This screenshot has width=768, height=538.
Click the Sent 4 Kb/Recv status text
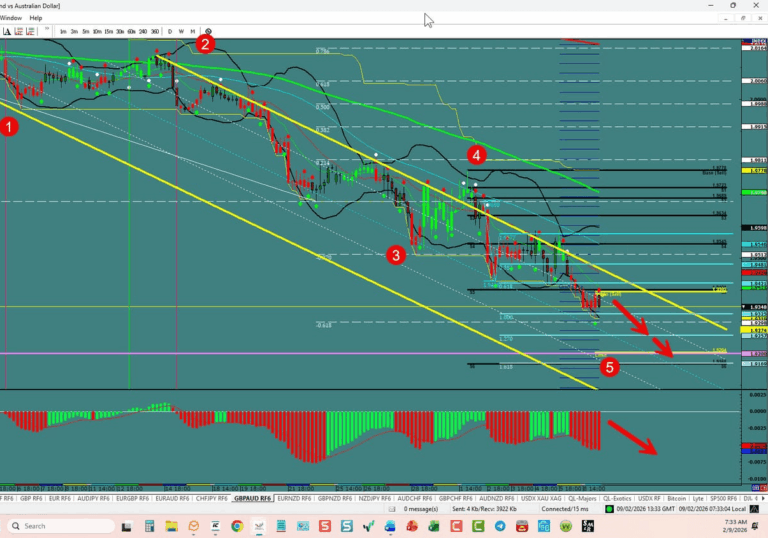click(484, 509)
